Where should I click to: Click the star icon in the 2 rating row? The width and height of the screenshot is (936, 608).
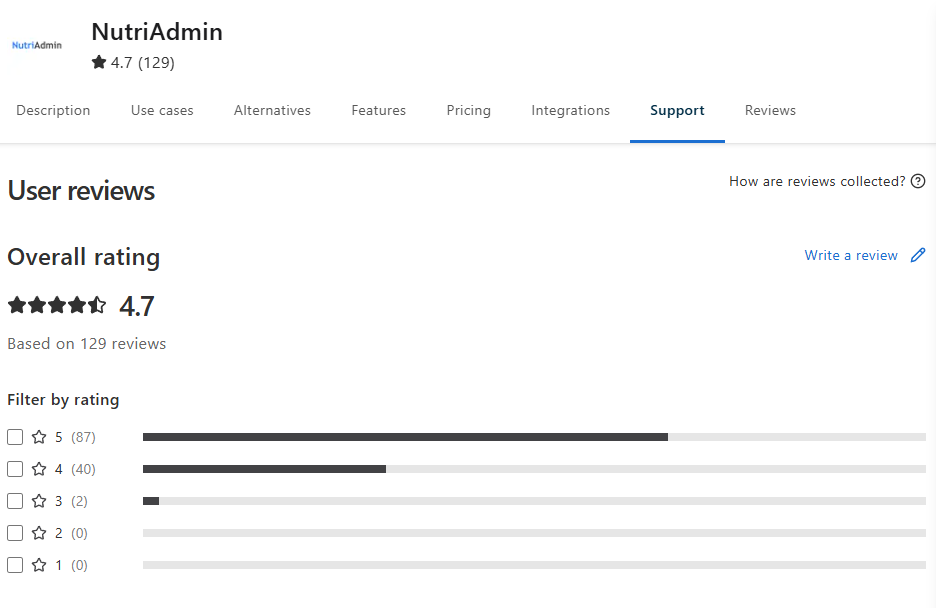[39, 533]
